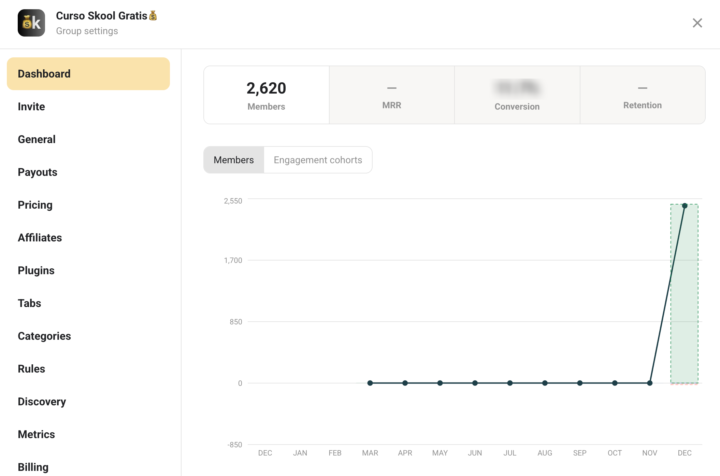The width and height of the screenshot is (720, 476).
Task: Click the 1,700 y-axis label
Action: [x=233, y=260]
